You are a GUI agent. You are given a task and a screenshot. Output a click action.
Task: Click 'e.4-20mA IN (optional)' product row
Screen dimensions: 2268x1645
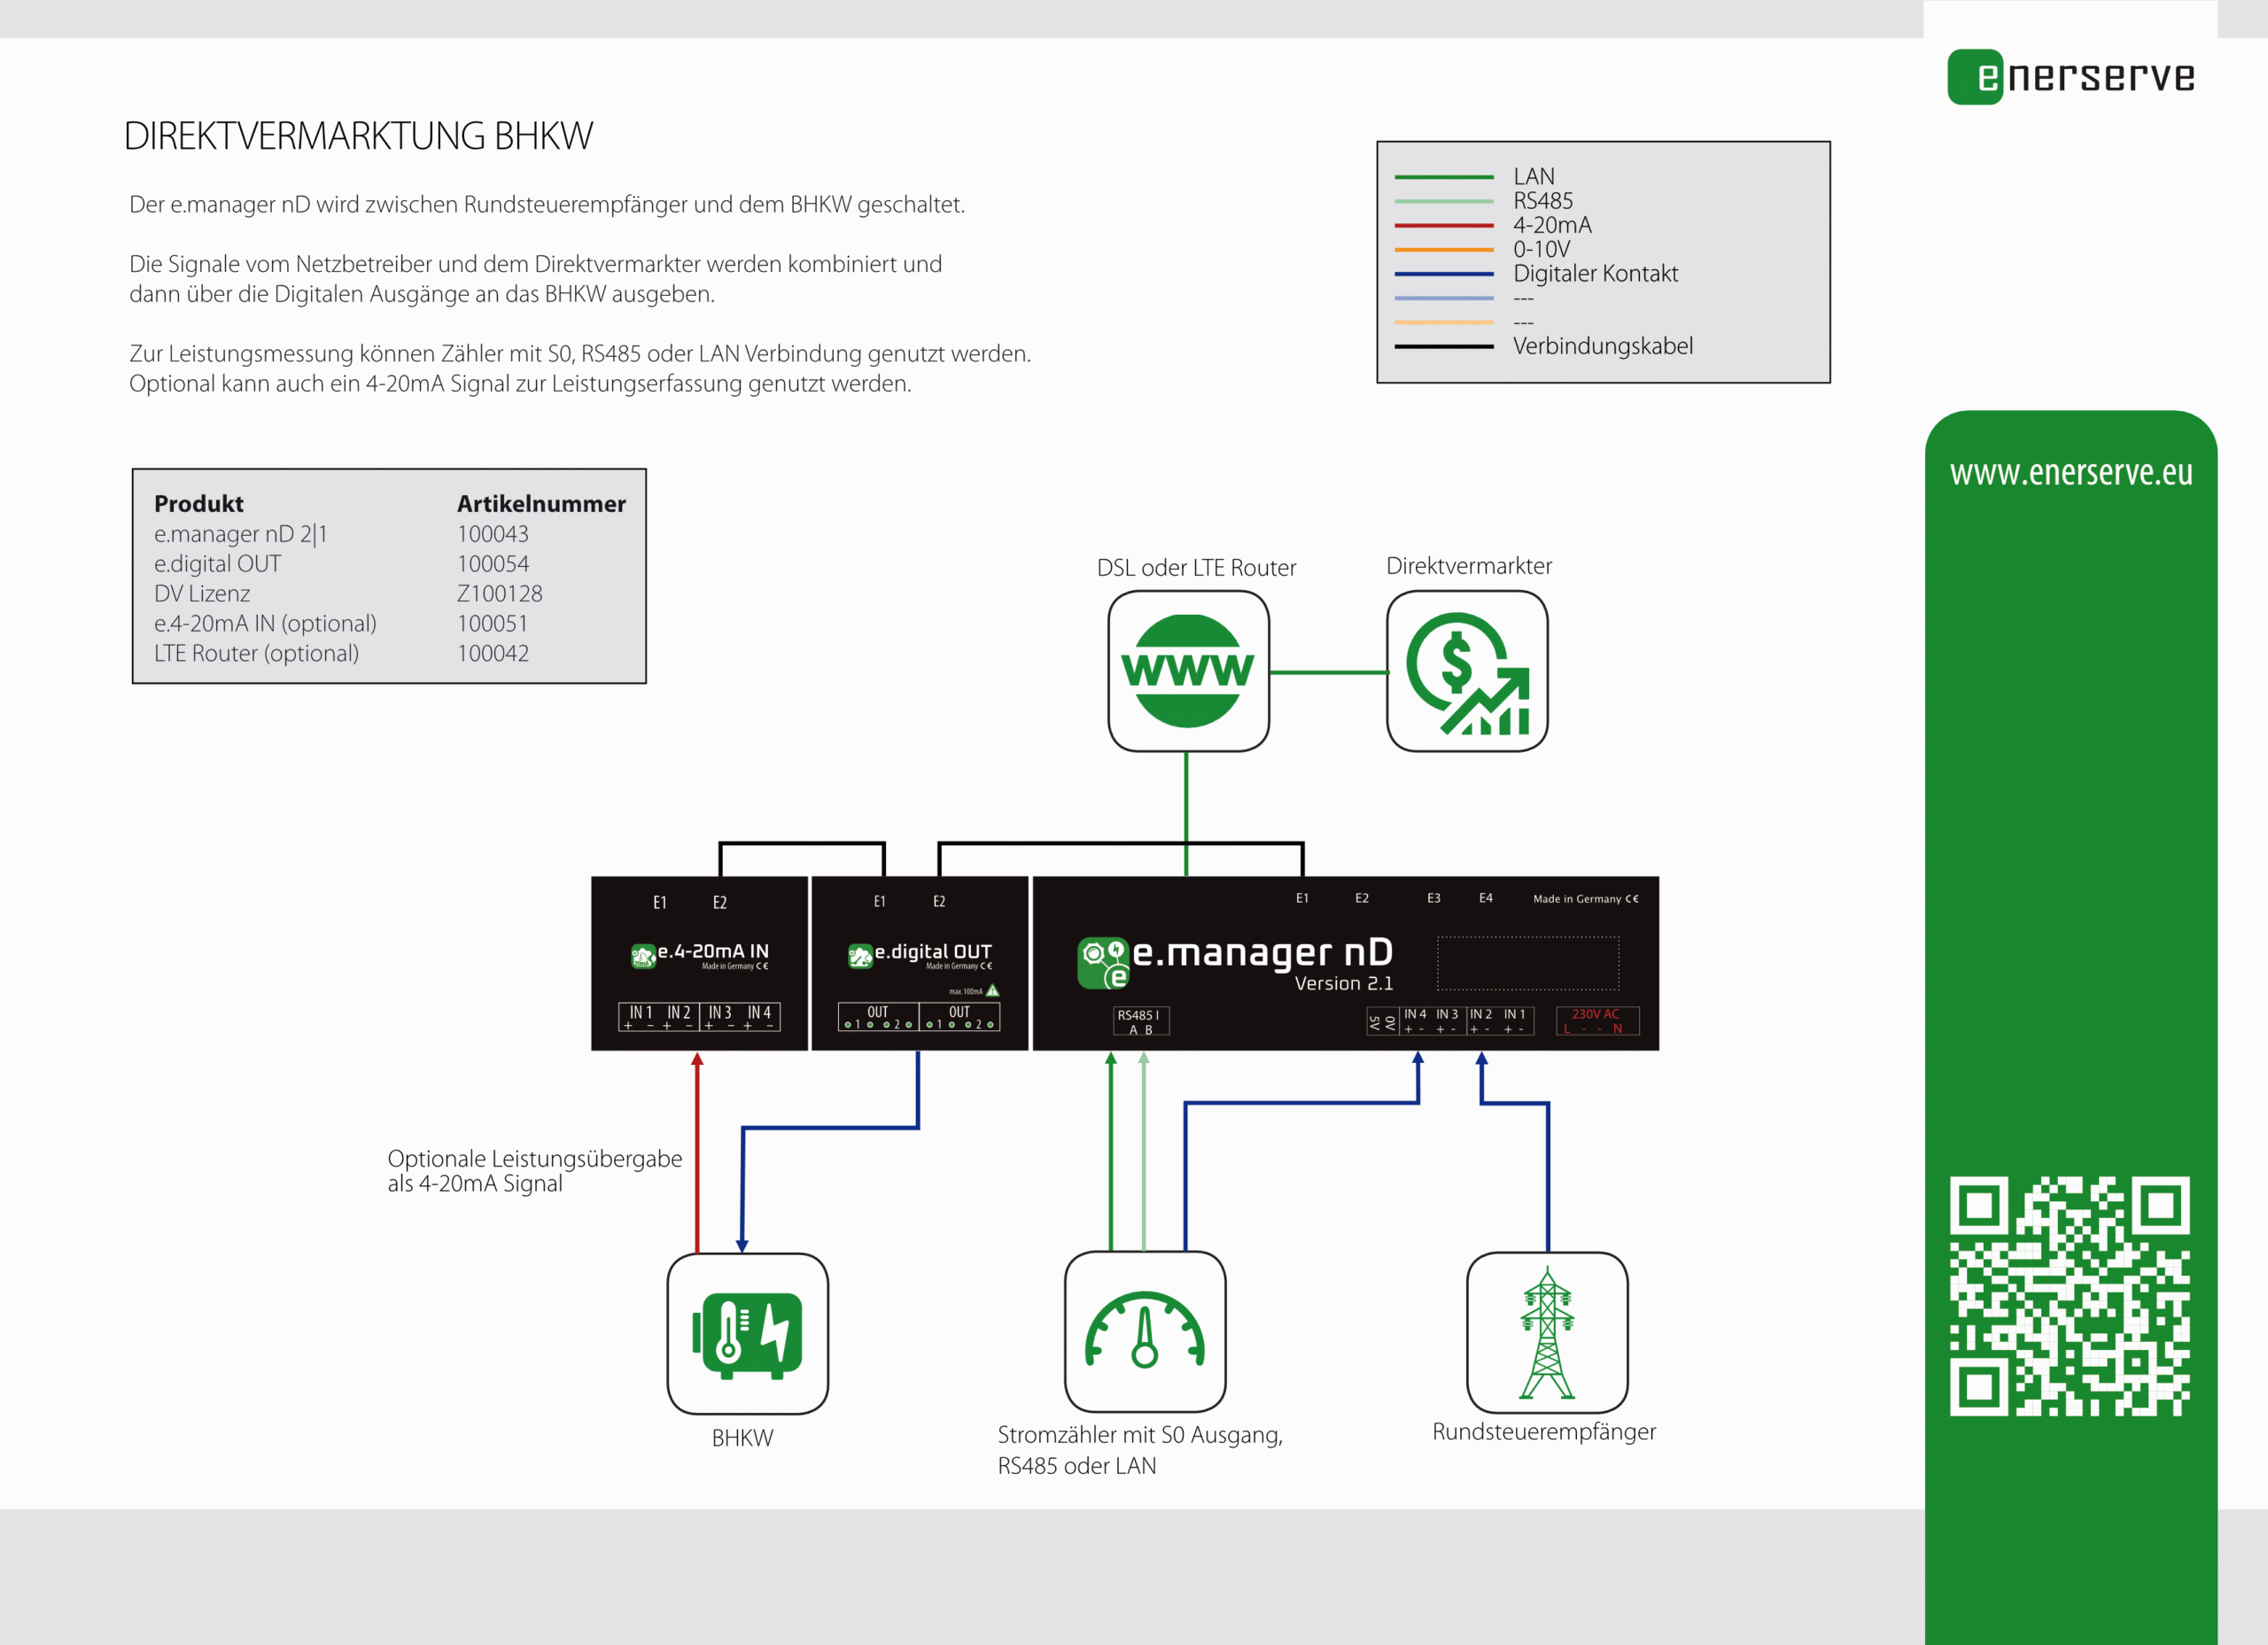(x=265, y=624)
